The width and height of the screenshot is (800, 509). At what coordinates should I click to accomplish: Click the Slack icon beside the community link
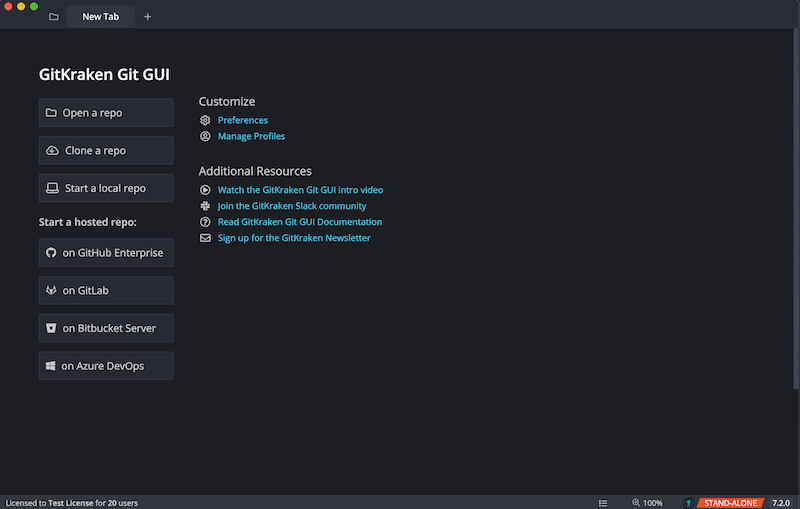click(x=205, y=206)
